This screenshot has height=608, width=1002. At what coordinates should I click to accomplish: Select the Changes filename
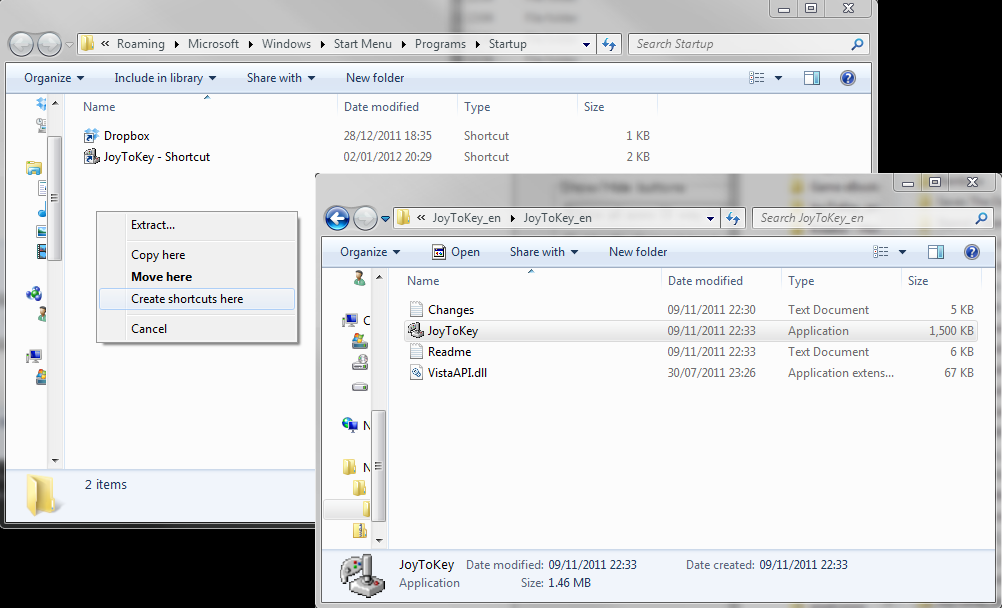tap(451, 309)
